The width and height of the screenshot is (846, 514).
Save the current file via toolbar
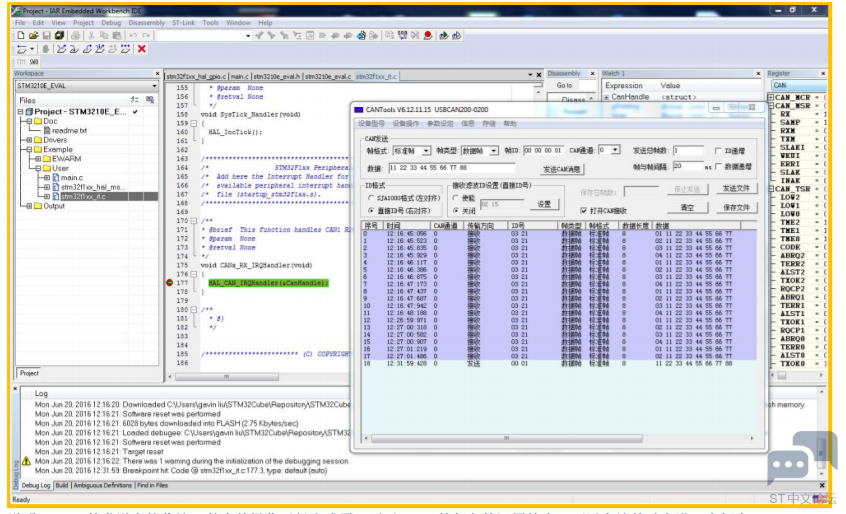point(46,36)
